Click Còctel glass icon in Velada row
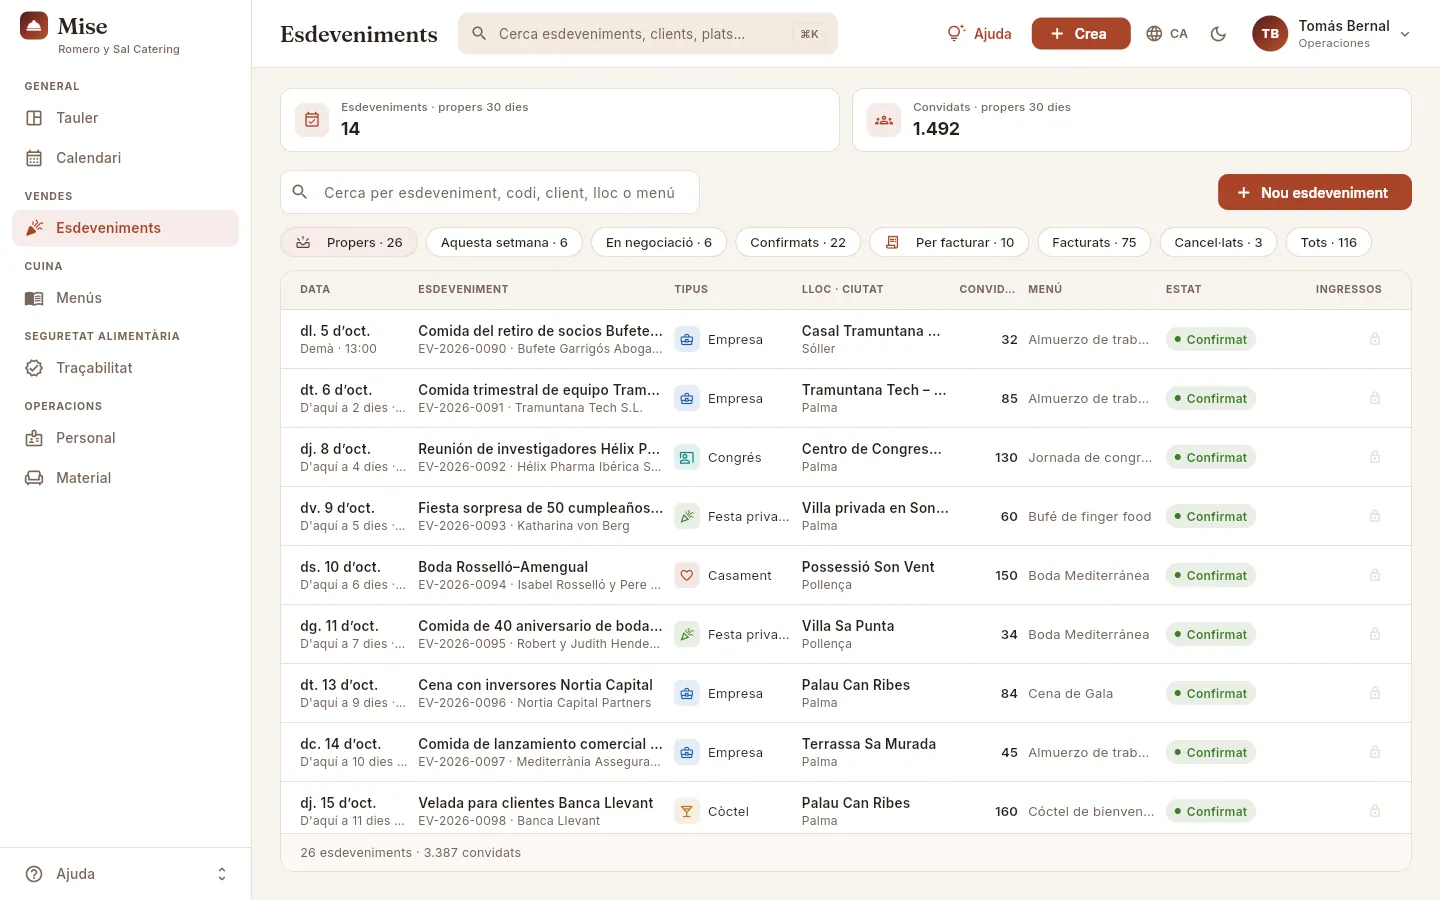The image size is (1440, 900). pos(687,811)
